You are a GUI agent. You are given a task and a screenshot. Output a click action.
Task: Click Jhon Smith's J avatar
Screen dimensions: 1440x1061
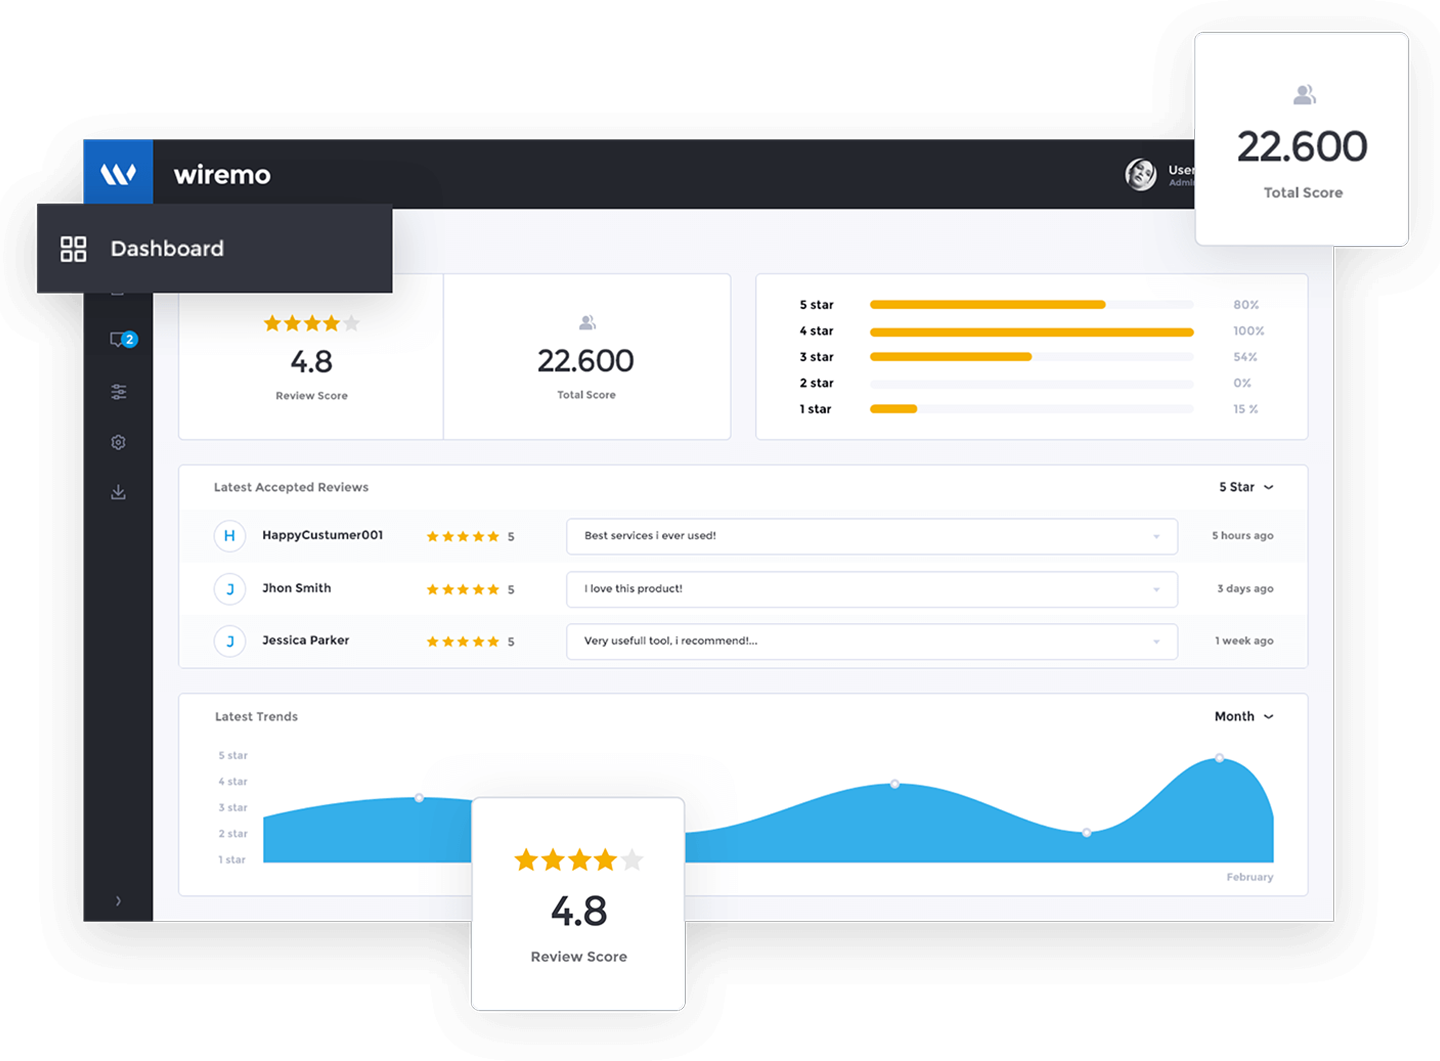click(230, 589)
